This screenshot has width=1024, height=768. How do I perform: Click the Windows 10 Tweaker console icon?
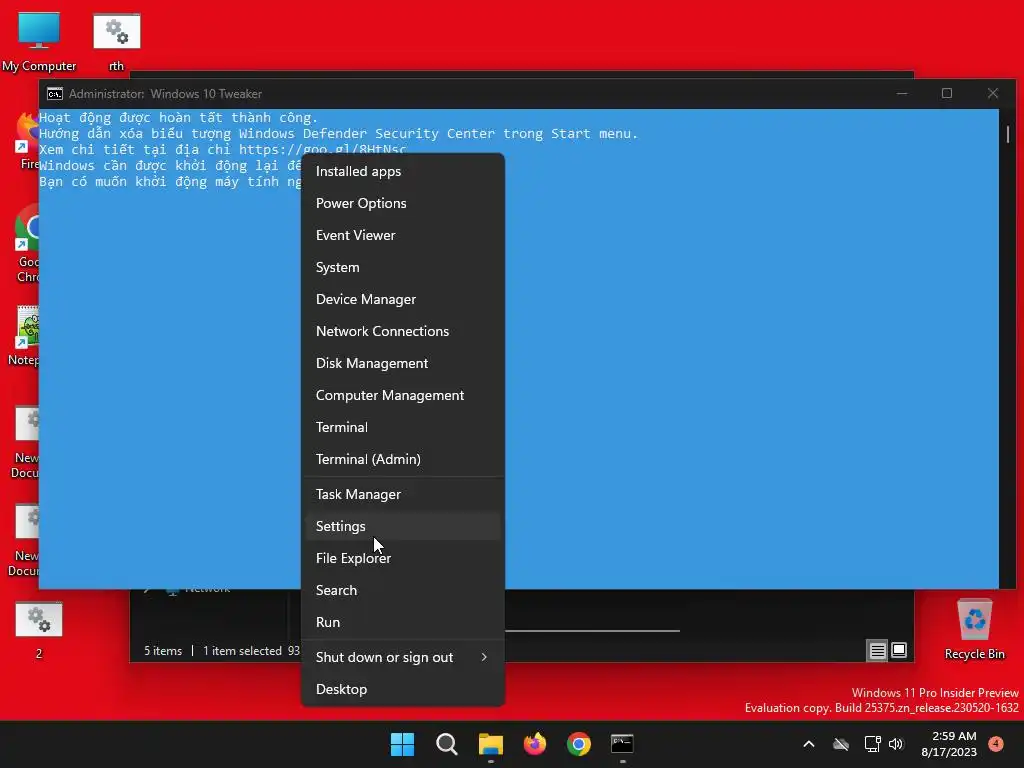(x=55, y=94)
